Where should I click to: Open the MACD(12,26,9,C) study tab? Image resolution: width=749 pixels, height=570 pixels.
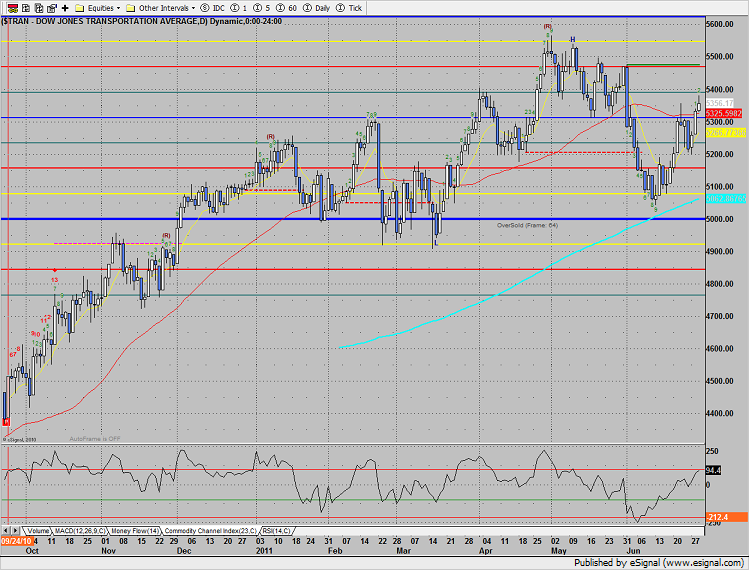(x=80, y=531)
